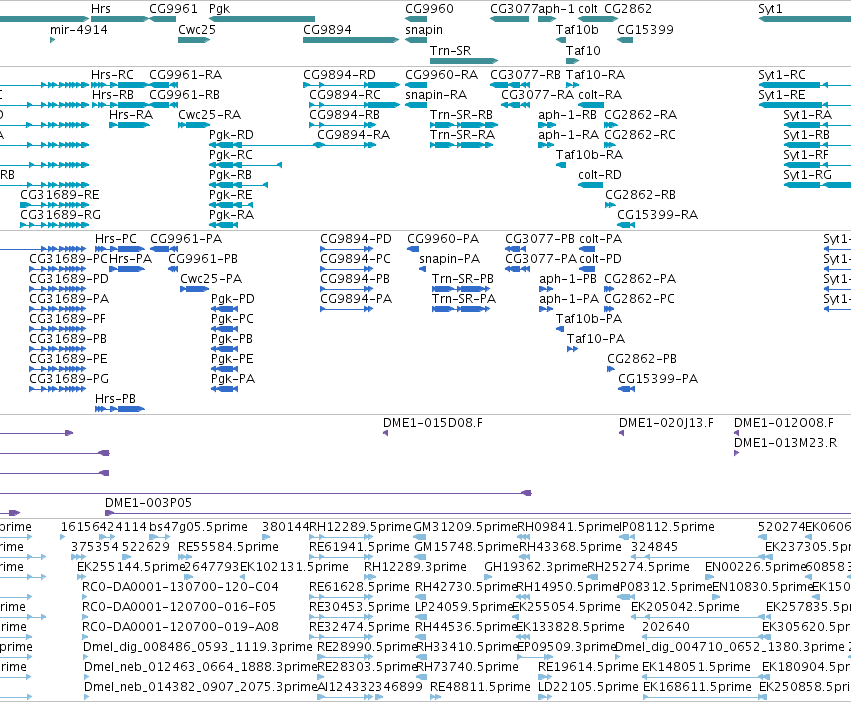Select protein CG9961-PA
This screenshot has width=851, height=702.
186,239
